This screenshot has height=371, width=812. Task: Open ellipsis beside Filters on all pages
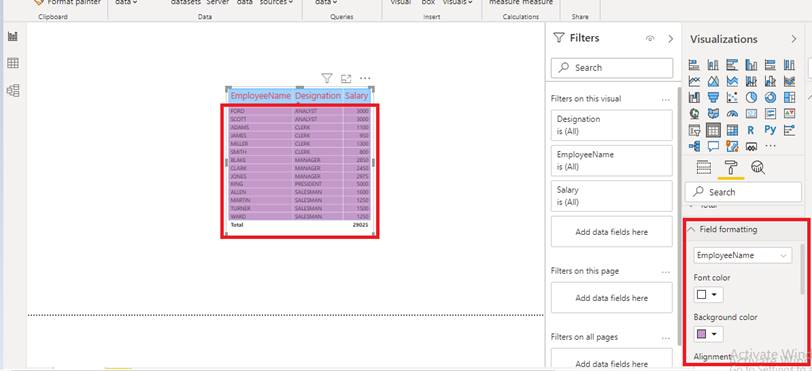666,337
